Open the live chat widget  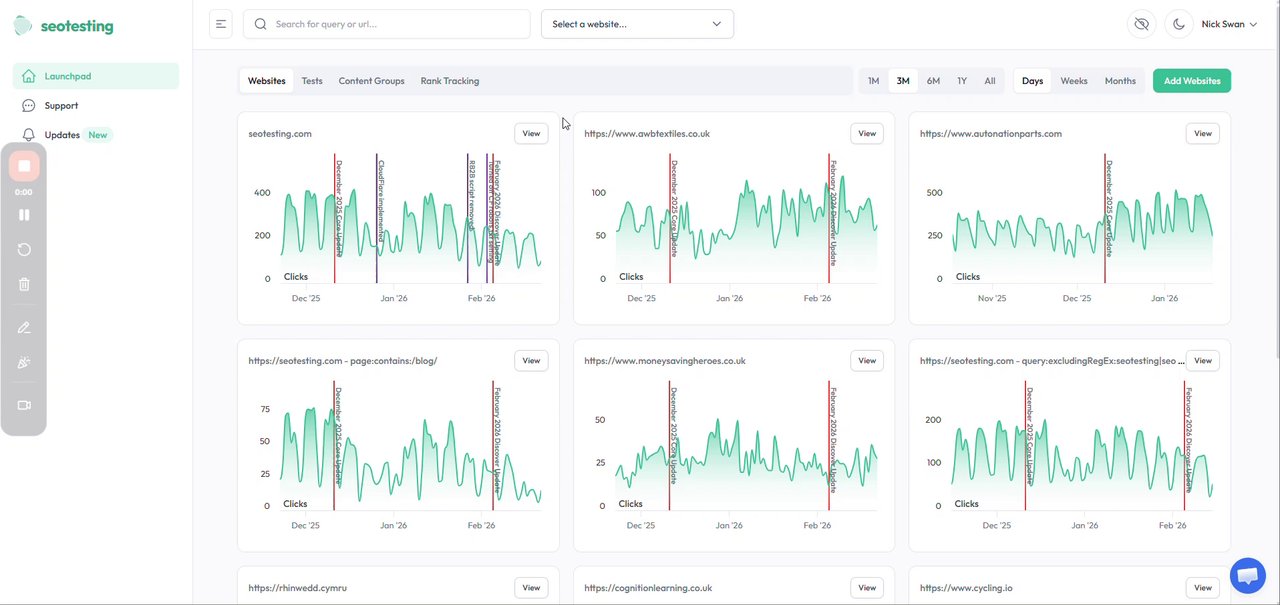[x=1247, y=576]
